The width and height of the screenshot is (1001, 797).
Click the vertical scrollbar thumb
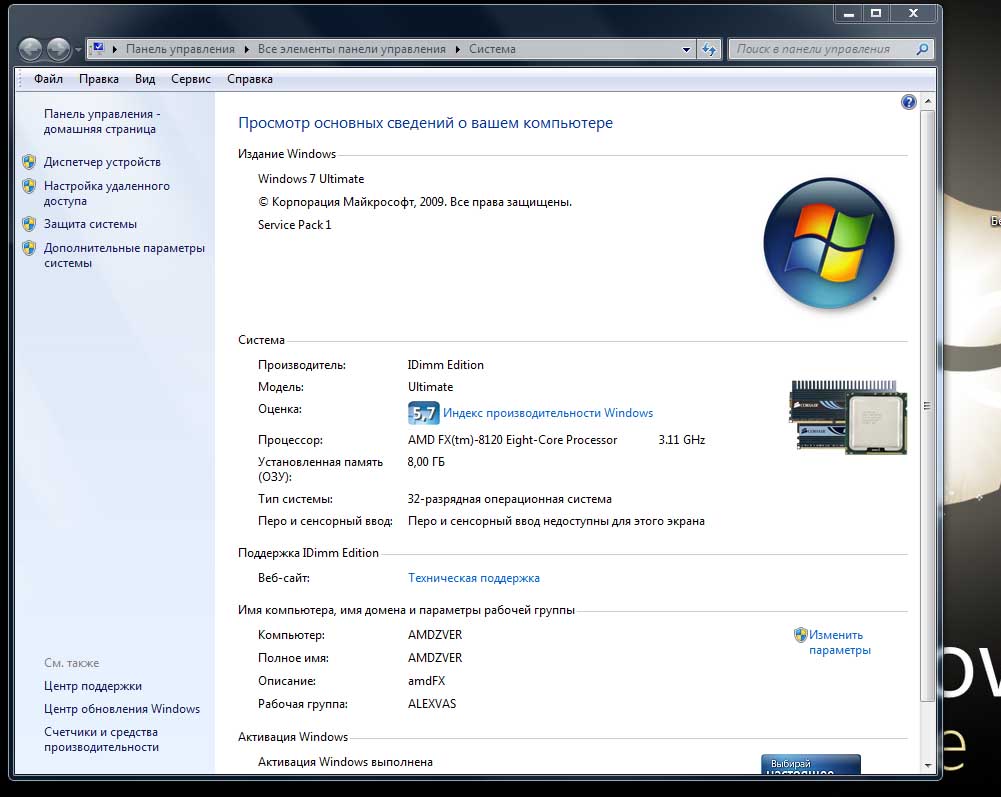(x=928, y=406)
